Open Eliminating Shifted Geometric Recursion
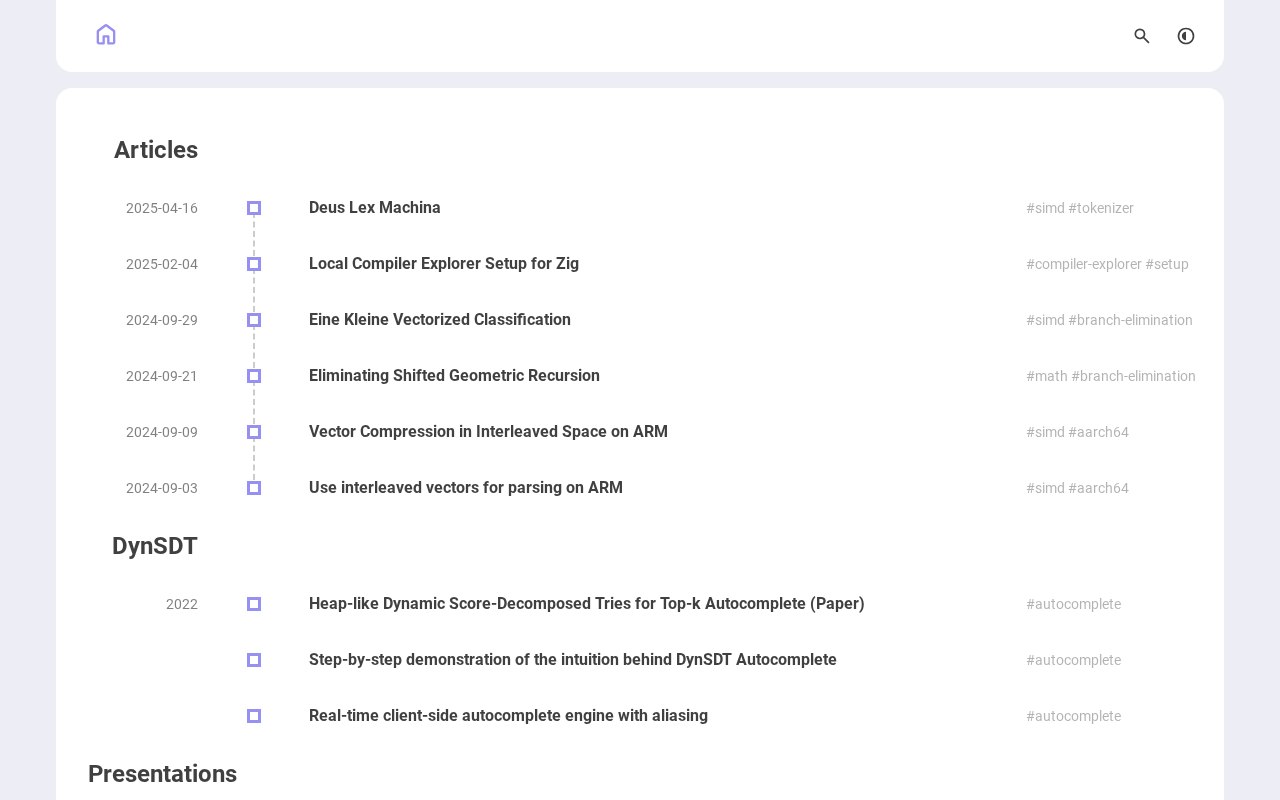 pos(454,376)
